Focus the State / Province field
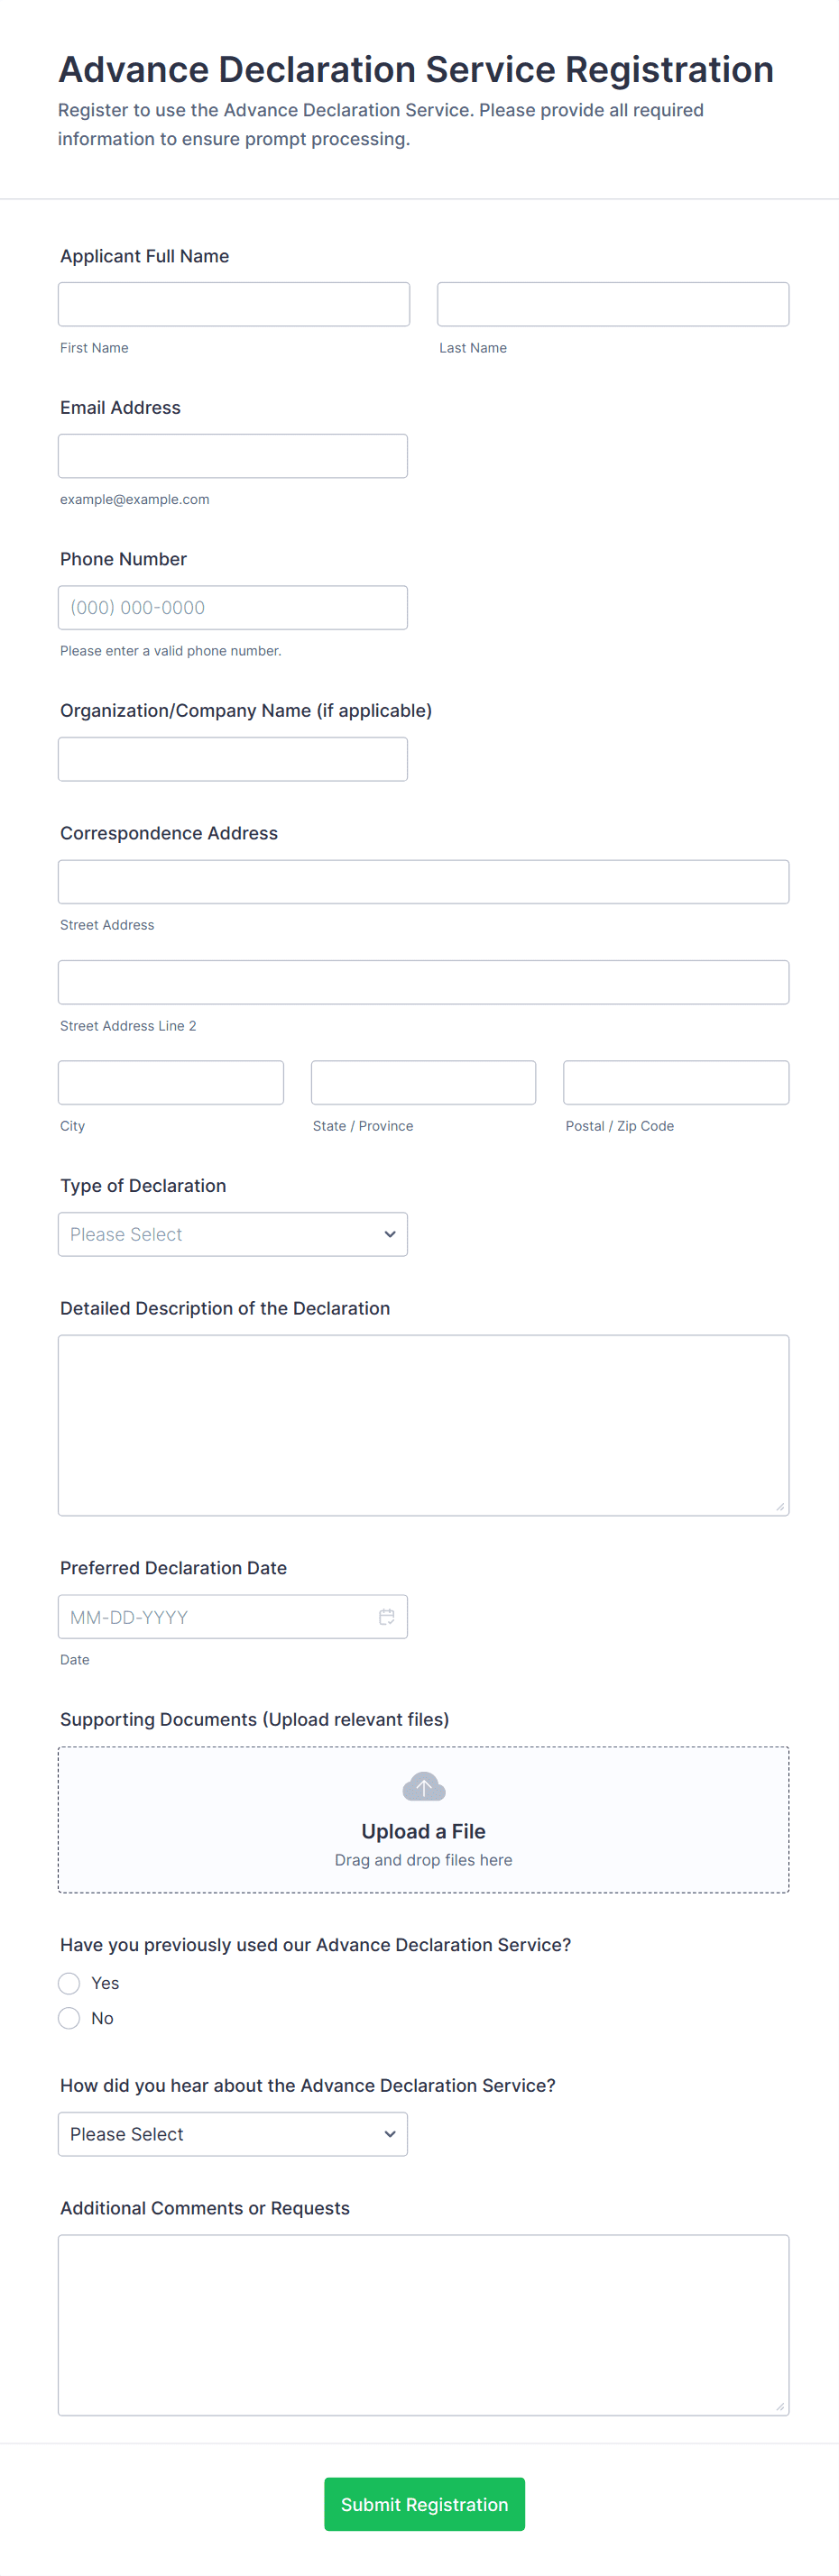839x2576 pixels. [423, 1082]
